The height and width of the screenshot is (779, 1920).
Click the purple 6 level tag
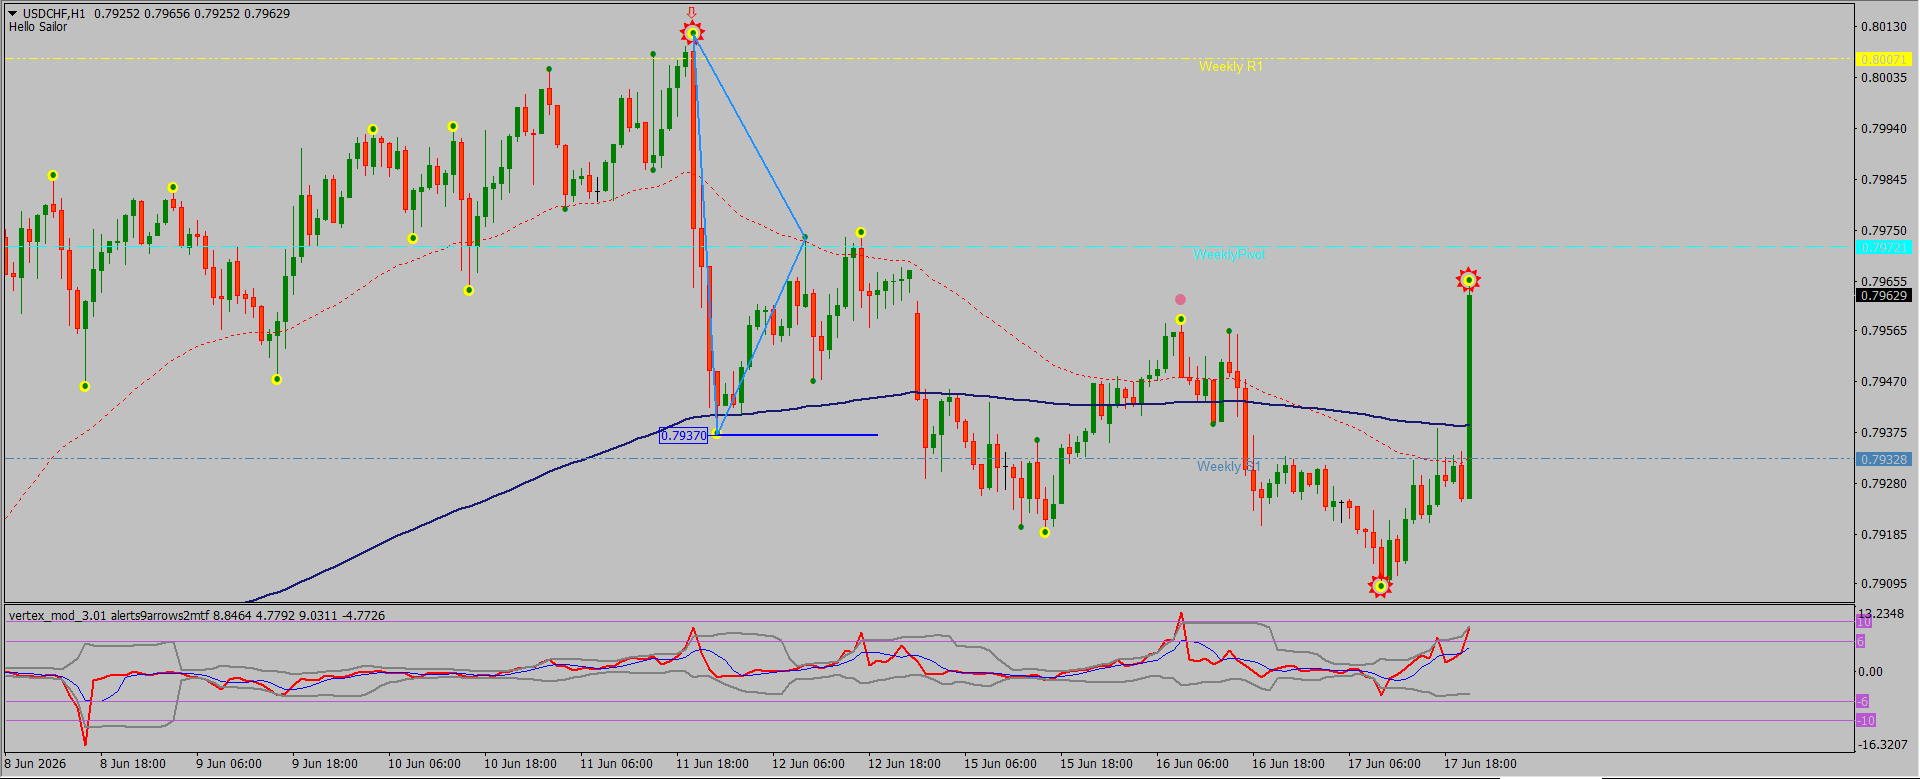[x=1861, y=641]
